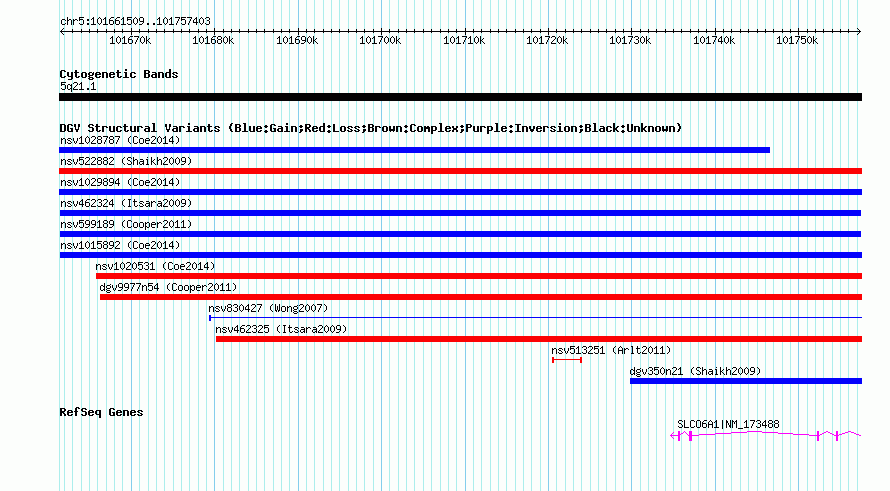Open variant label nsv1015892 (Coe2014)
890x491 pixels.
coord(120,245)
